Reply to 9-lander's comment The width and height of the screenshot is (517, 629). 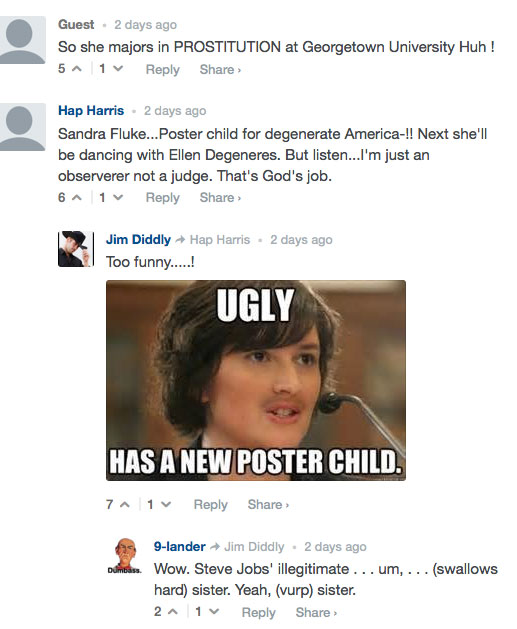pyautogui.click(x=259, y=612)
